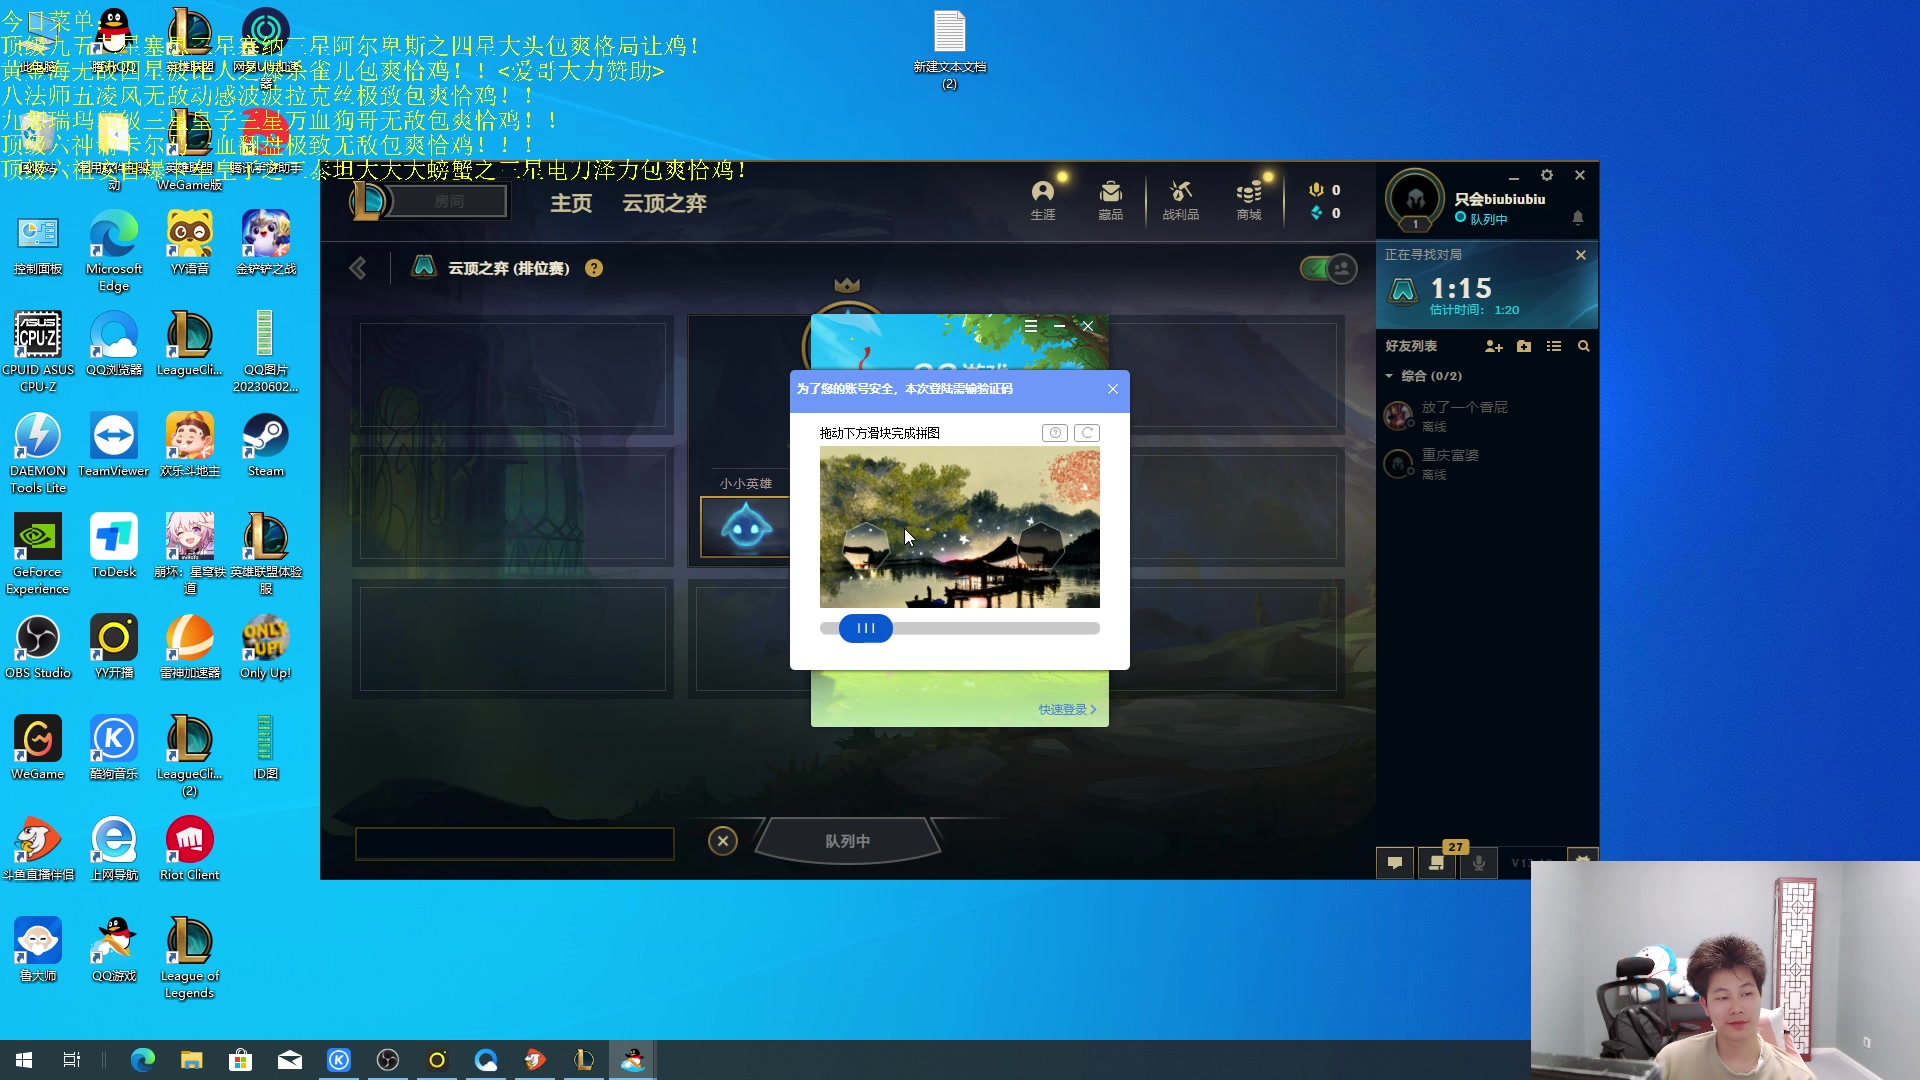Search friends with magnifier icon
The width and height of the screenshot is (1920, 1080).
(x=1583, y=346)
